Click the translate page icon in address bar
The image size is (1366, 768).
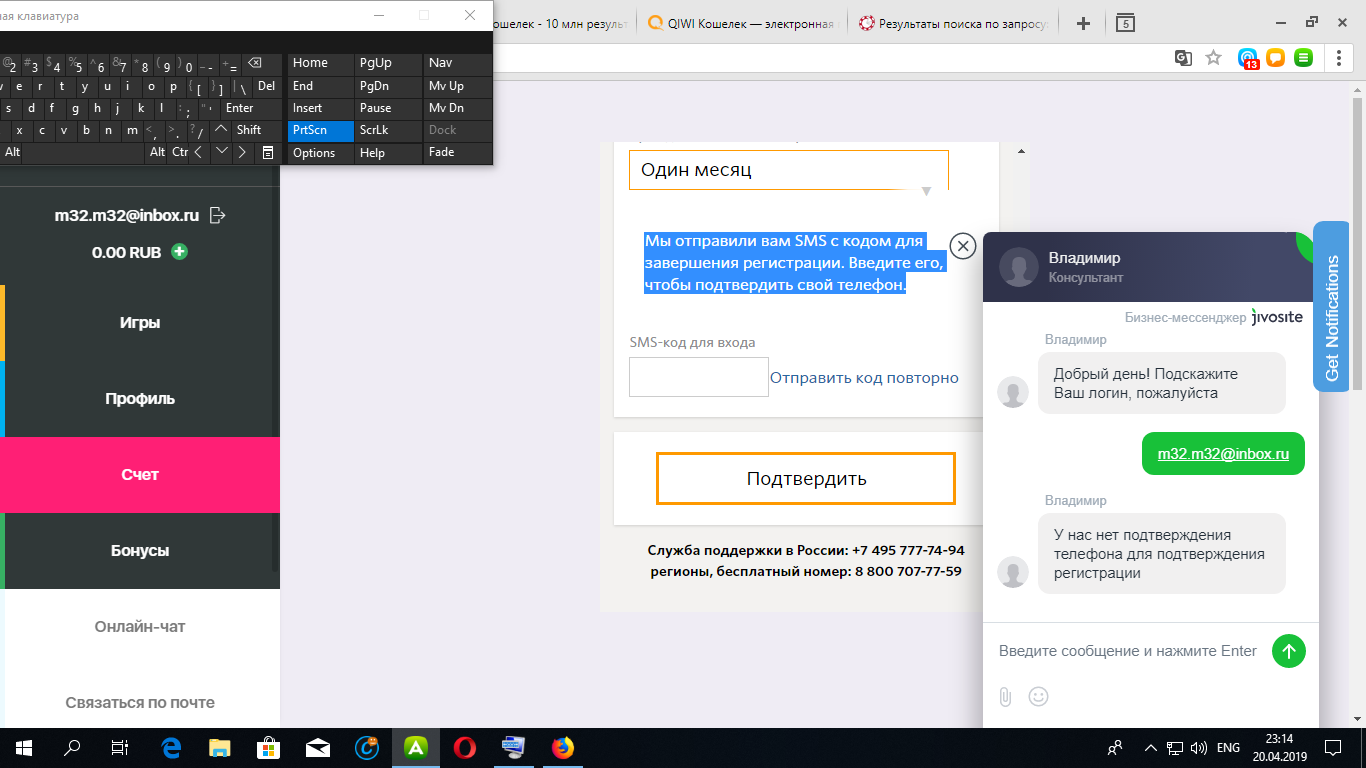click(1183, 58)
